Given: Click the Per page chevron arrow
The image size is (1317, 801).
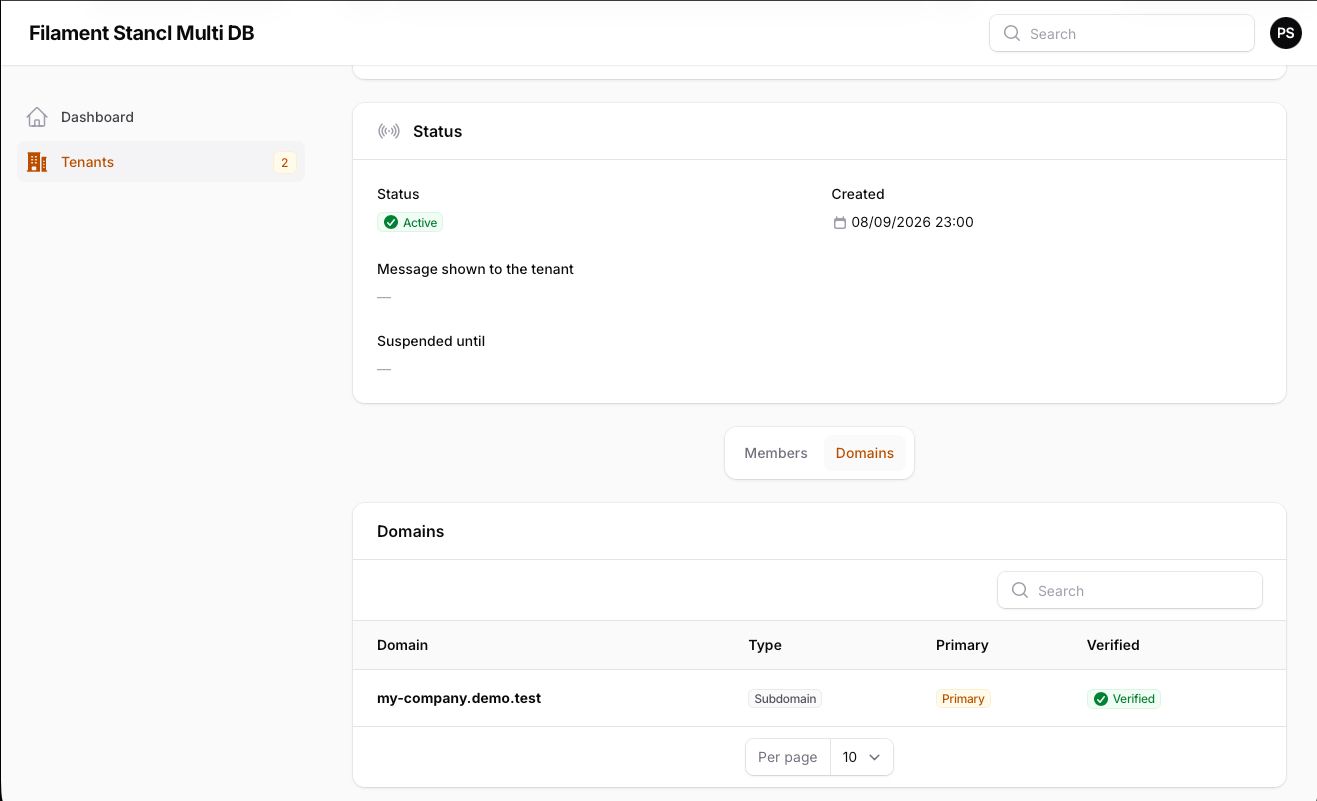Looking at the screenshot, I should (875, 757).
